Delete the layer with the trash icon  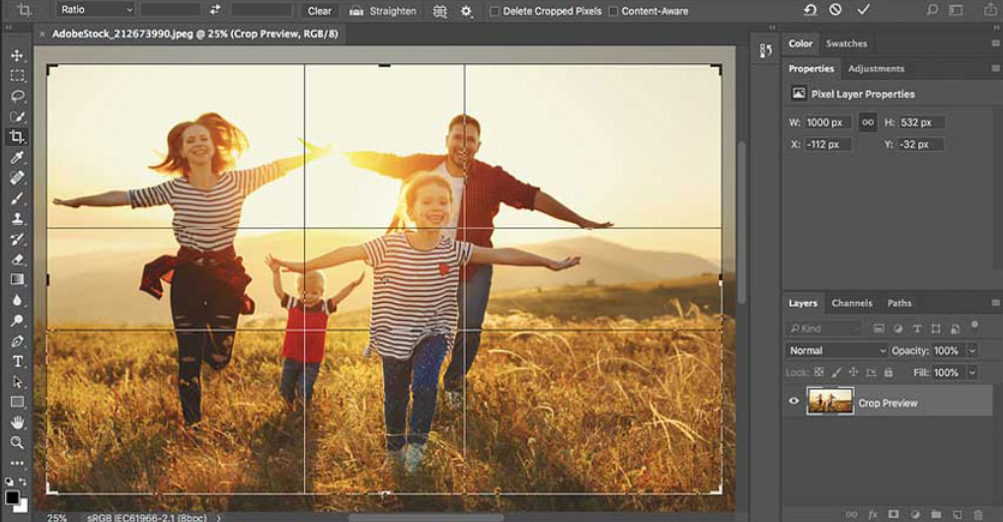pos(978,514)
